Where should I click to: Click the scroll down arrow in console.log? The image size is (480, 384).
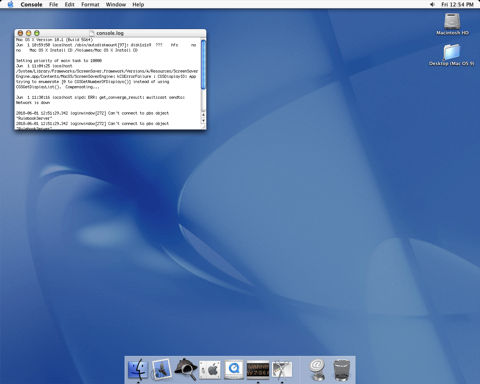click(203, 121)
